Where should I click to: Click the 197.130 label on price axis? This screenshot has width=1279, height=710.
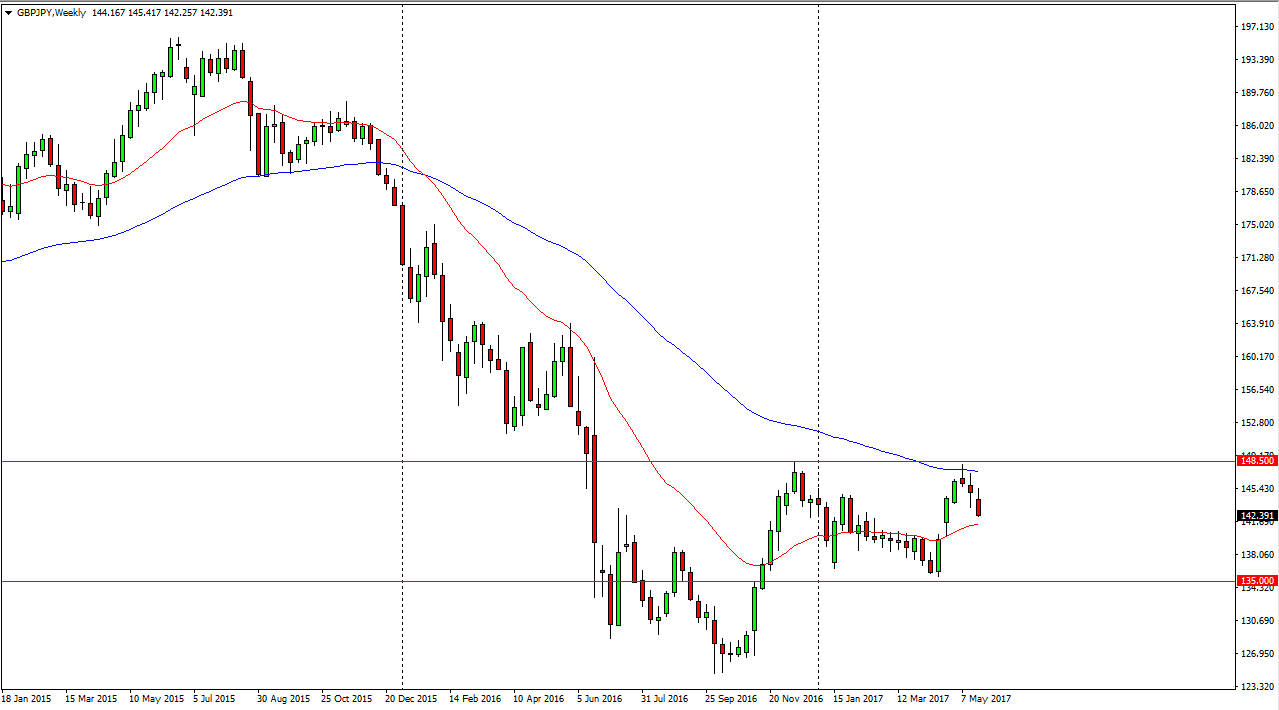coord(1256,27)
